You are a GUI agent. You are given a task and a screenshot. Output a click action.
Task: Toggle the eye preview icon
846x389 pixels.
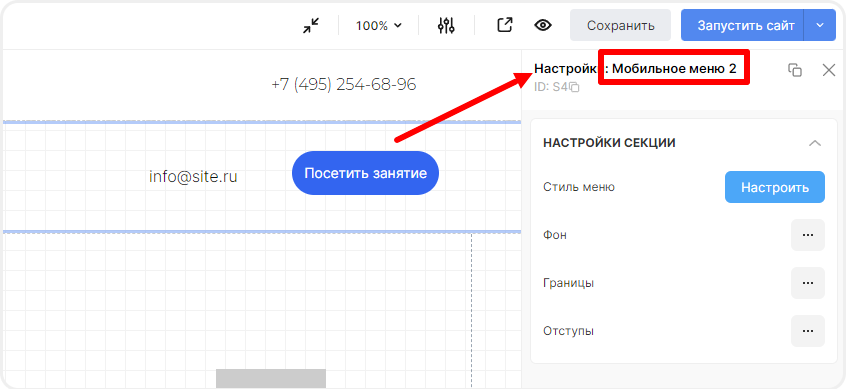(543, 25)
